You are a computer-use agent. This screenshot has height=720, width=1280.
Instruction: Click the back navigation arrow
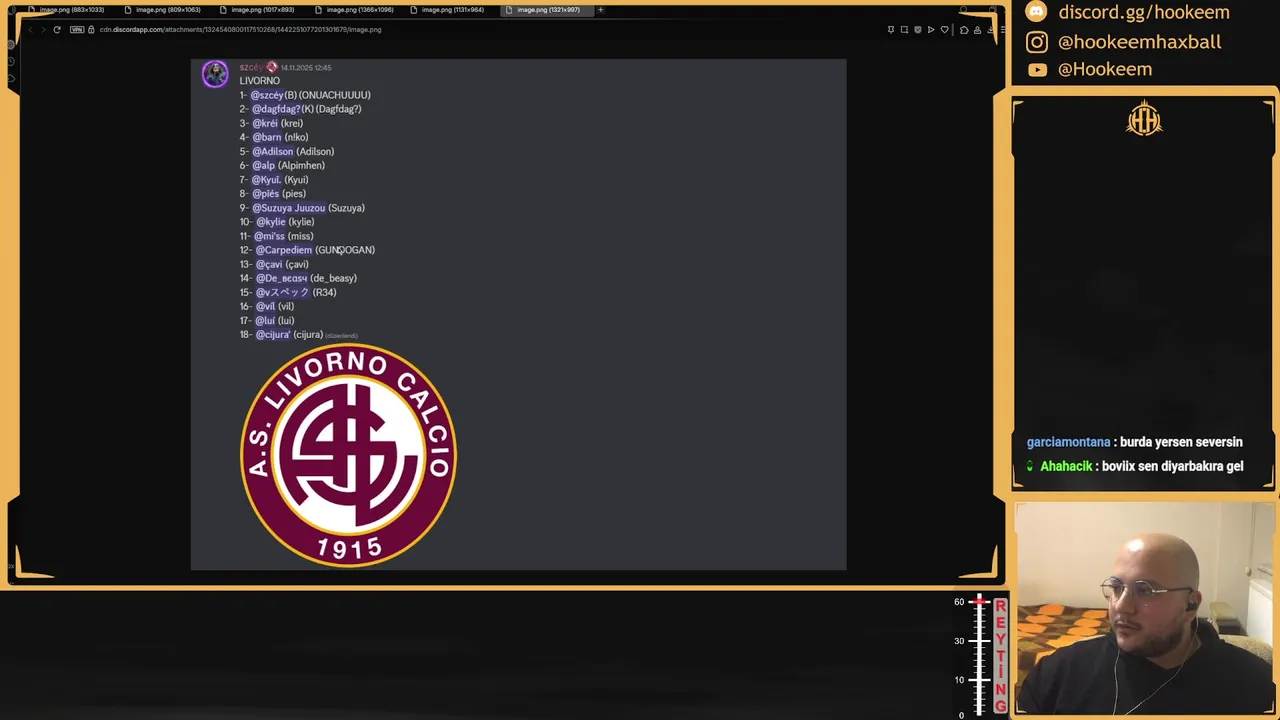[x=29, y=29]
